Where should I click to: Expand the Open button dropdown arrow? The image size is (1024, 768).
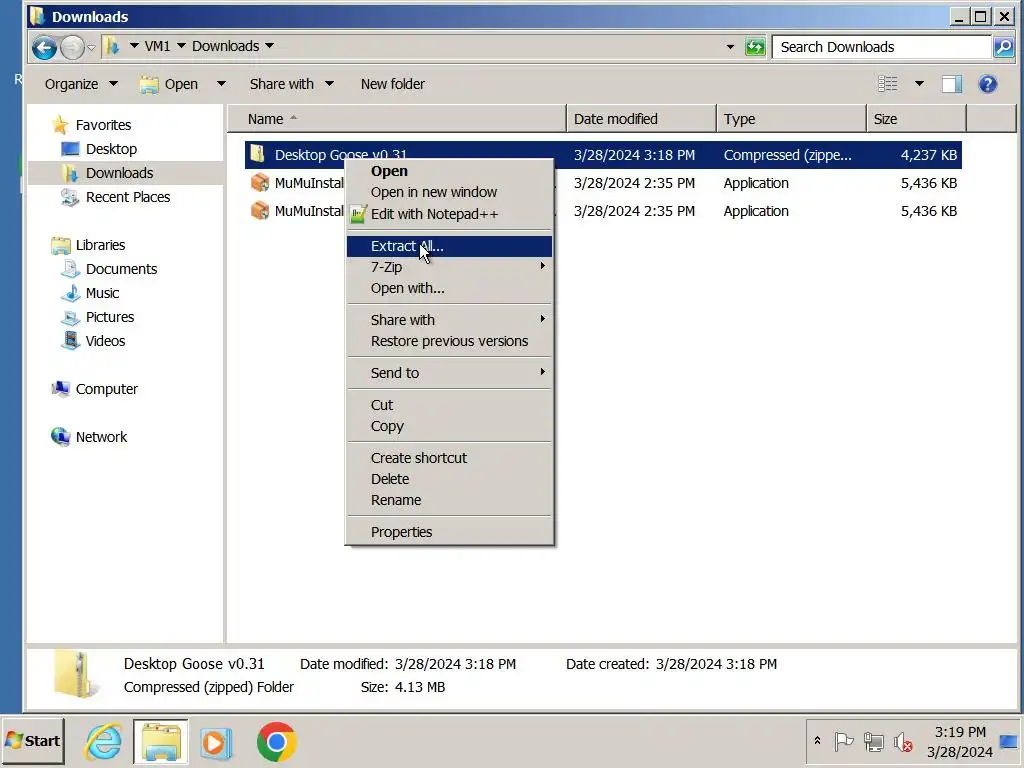221,84
